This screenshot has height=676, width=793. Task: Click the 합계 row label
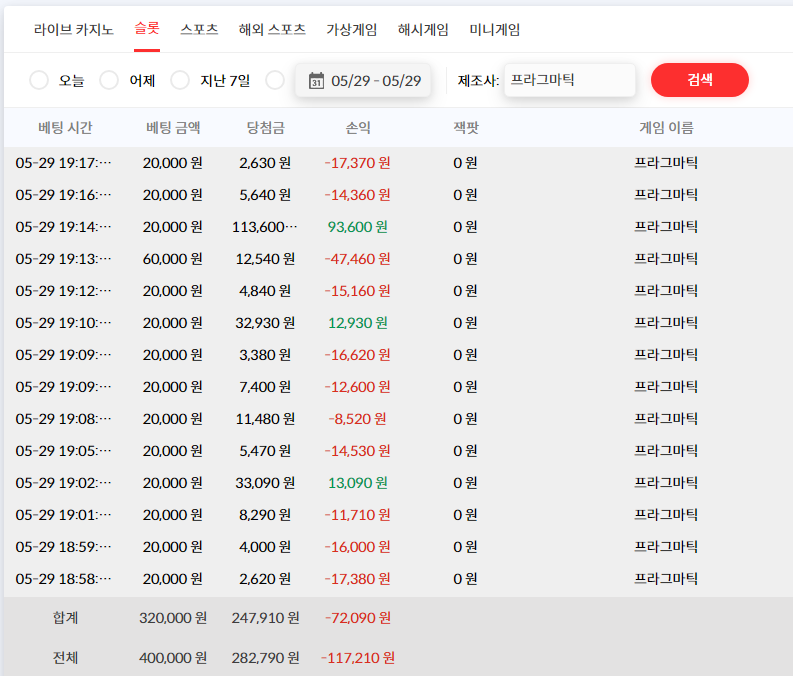click(65, 617)
